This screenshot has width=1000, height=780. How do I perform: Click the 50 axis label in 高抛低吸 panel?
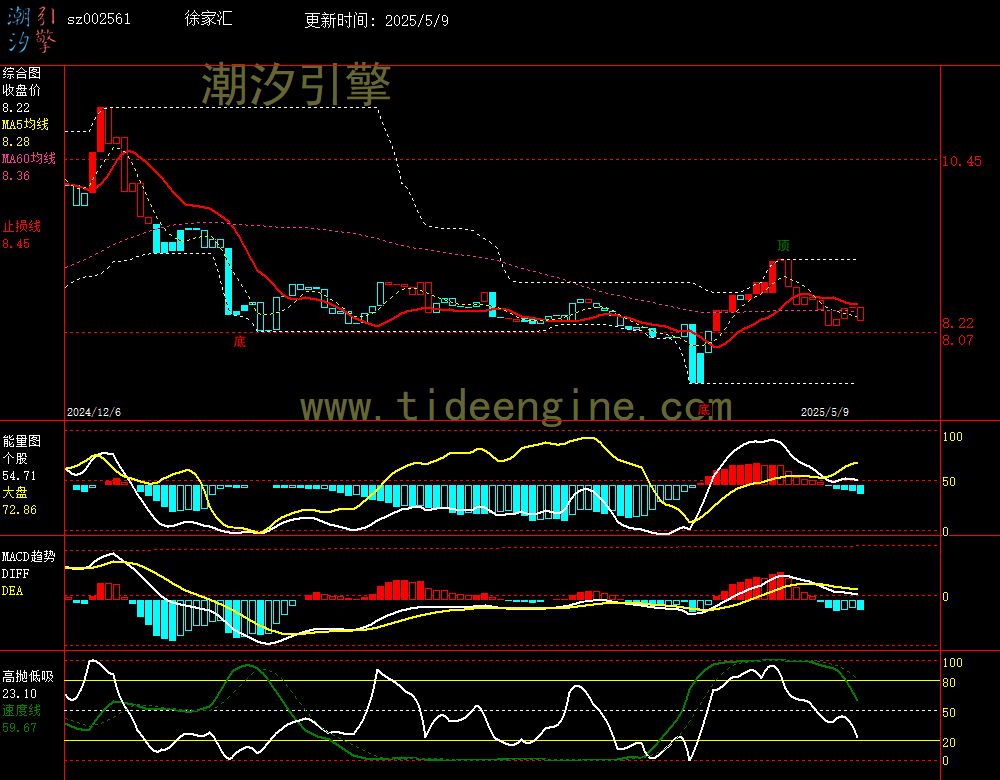[x=949, y=713]
